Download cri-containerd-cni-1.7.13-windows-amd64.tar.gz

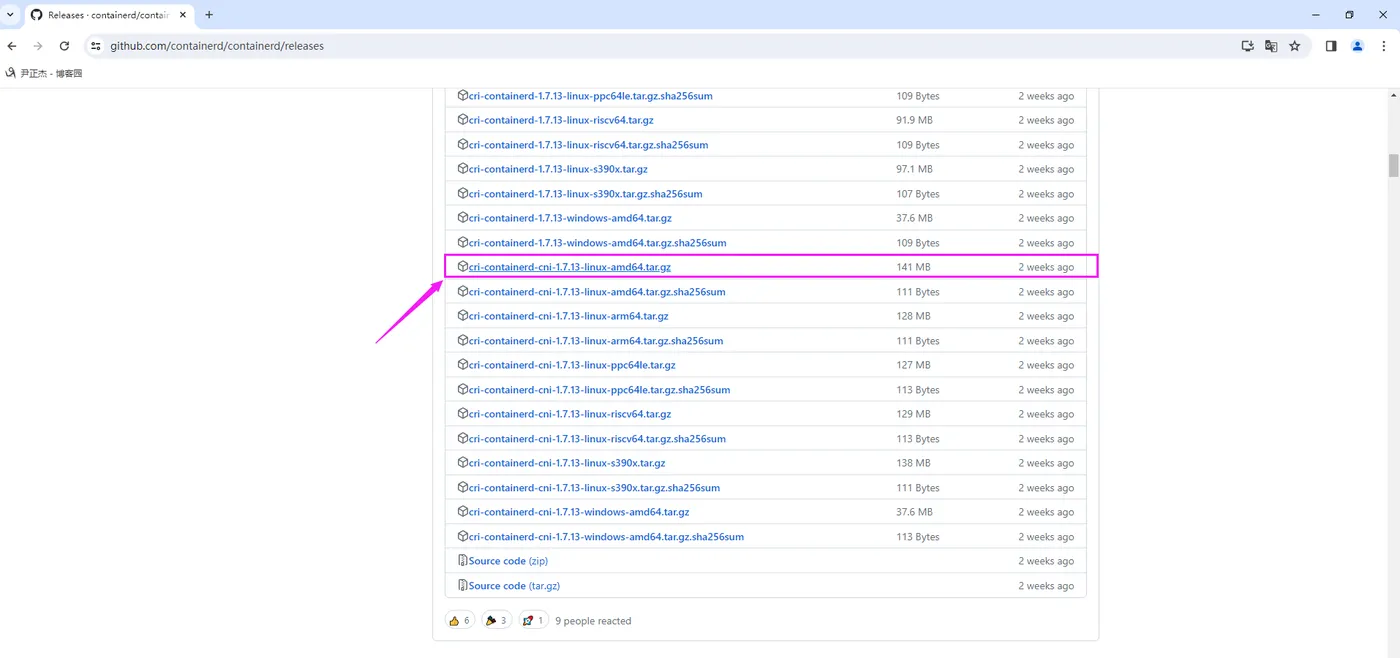(x=579, y=512)
